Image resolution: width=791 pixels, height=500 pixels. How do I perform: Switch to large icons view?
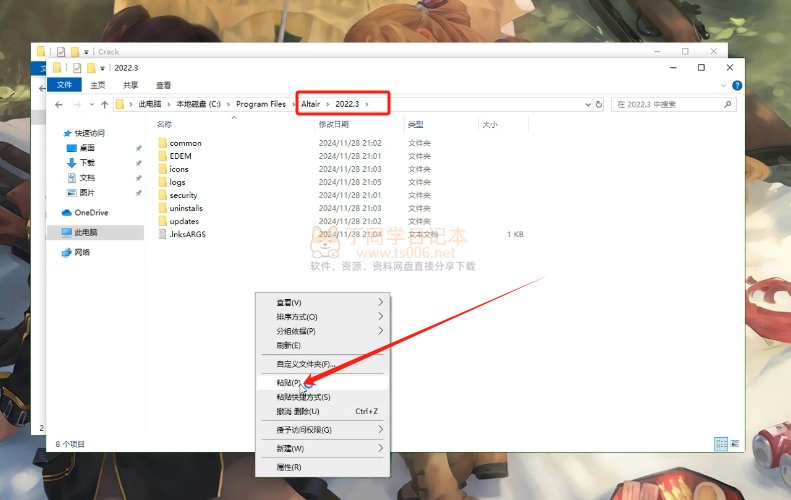(734, 444)
